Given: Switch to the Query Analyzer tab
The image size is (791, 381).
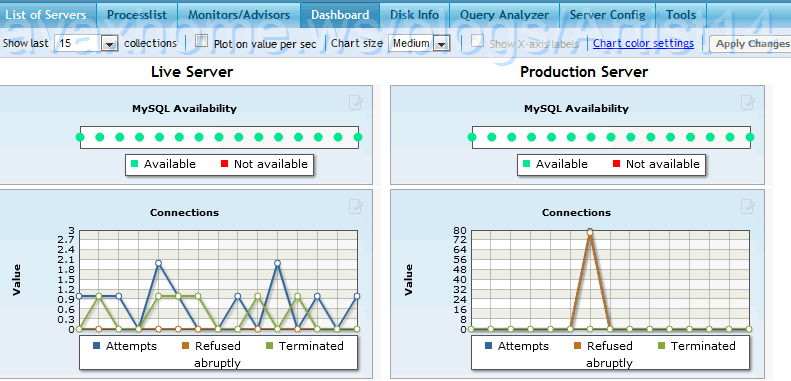Looking at the screenshot, I should point(504,15).
